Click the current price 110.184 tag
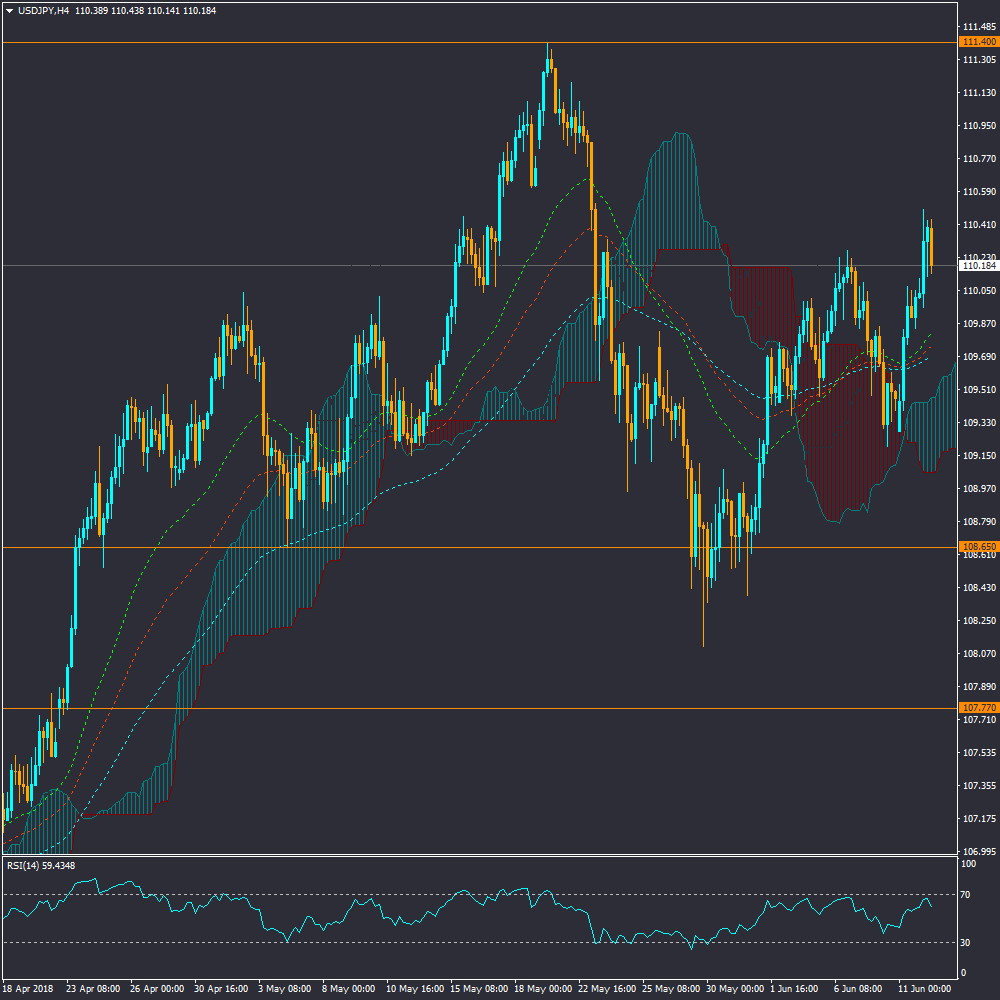This screenshot has width=1000, height=1000. 977,266
